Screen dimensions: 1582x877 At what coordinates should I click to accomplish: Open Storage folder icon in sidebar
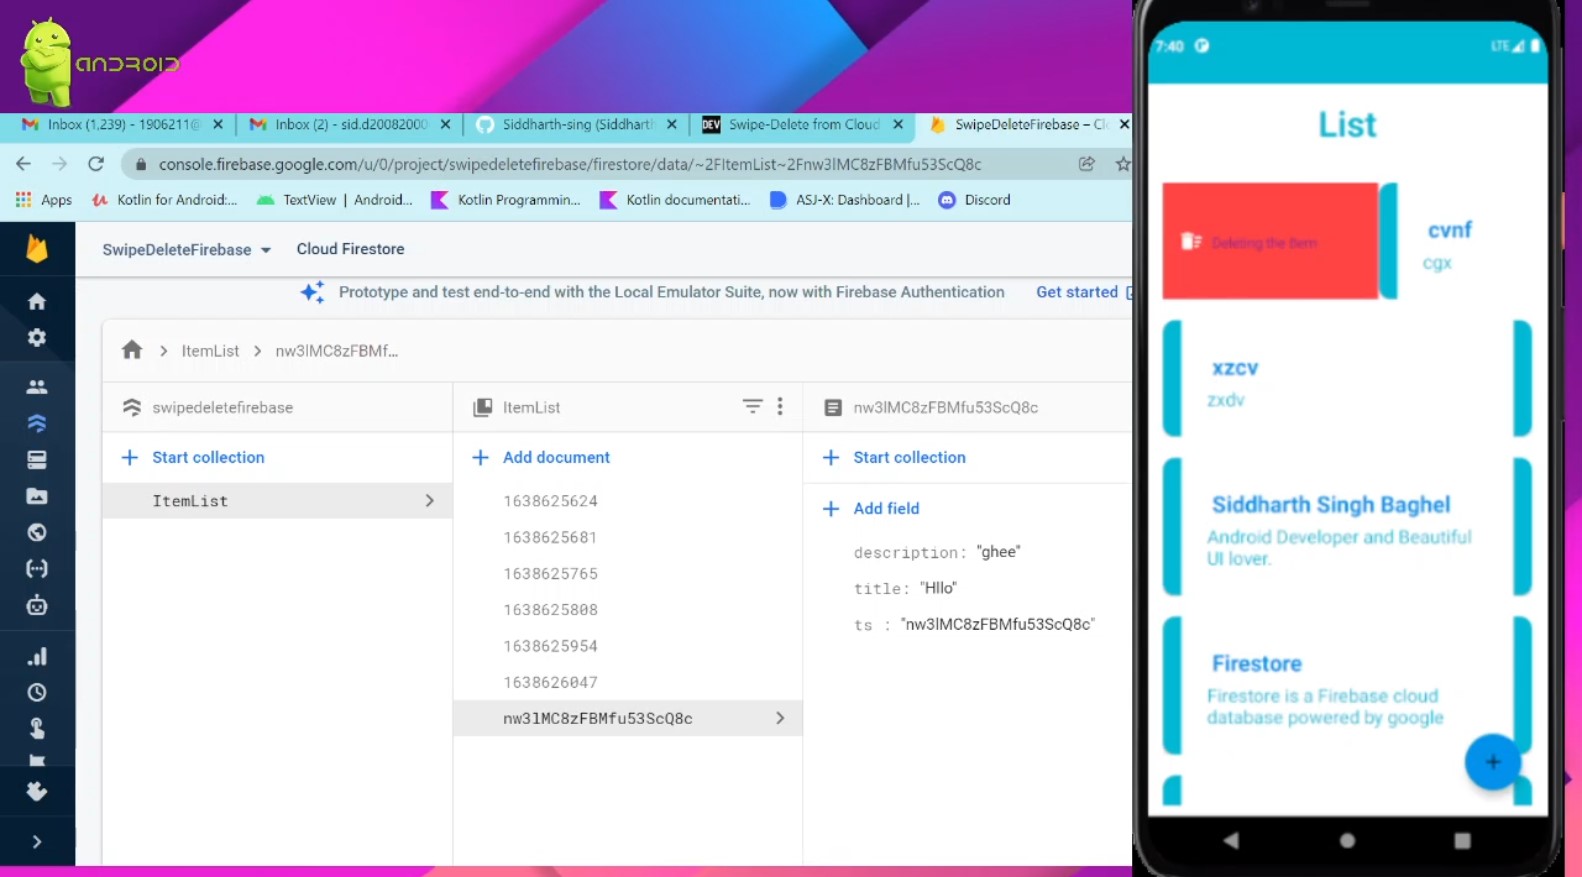pos(37,496)
